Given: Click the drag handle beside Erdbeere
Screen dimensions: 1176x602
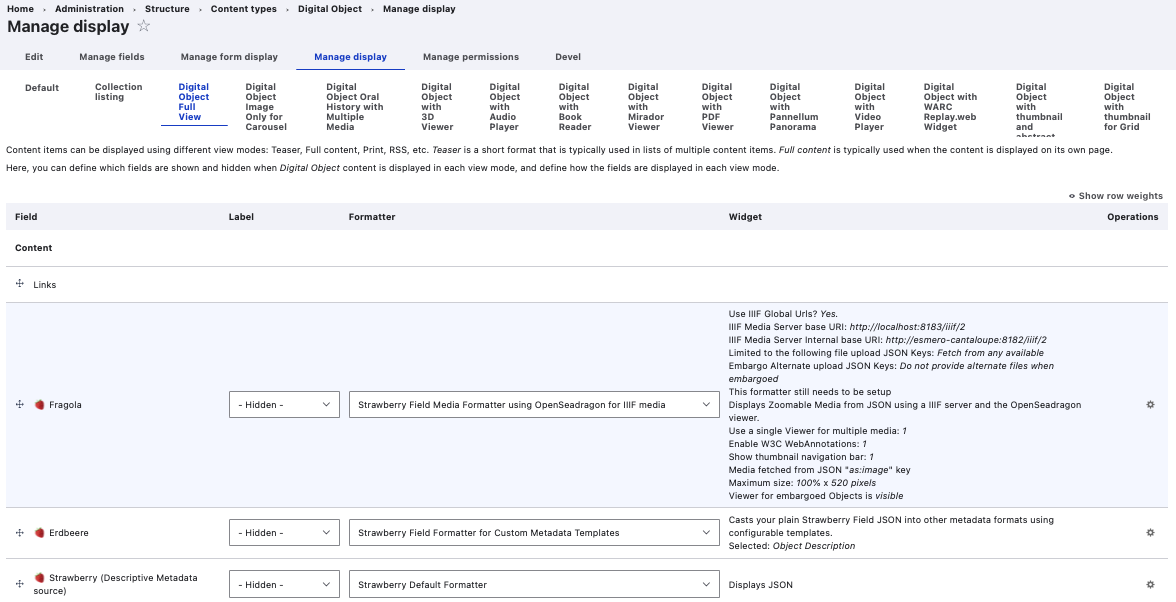Looking at the screenshot, I should [20, 533].
